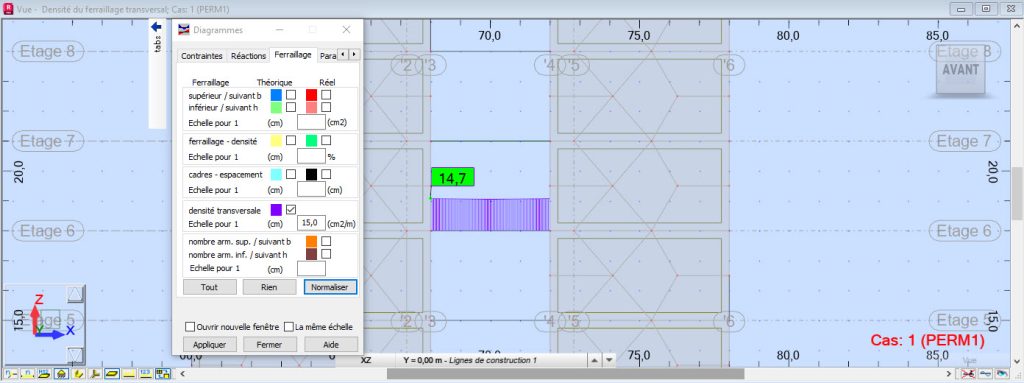Click the Normaliser button
1024x383 pixels.
(x=330, y=287)
